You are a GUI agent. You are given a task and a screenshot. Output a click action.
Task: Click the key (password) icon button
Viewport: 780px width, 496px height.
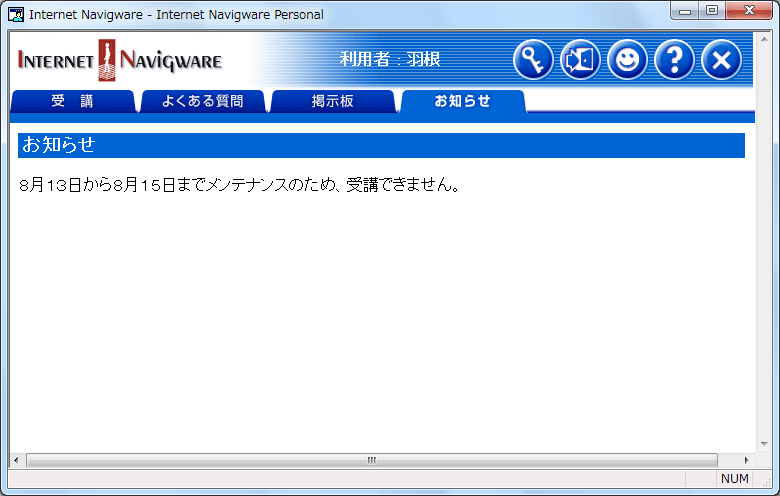tap(533, 60)
